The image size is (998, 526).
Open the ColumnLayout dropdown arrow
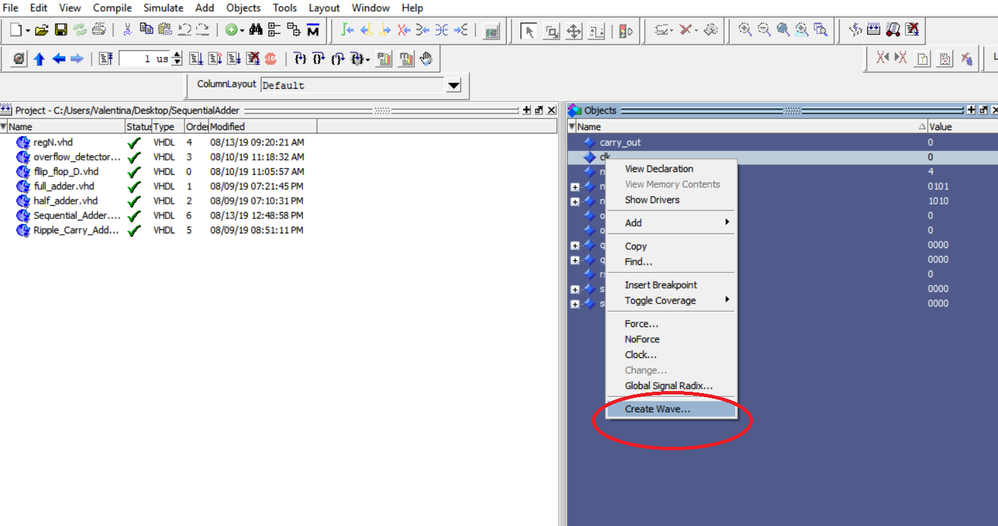click(x=454, y=85)
